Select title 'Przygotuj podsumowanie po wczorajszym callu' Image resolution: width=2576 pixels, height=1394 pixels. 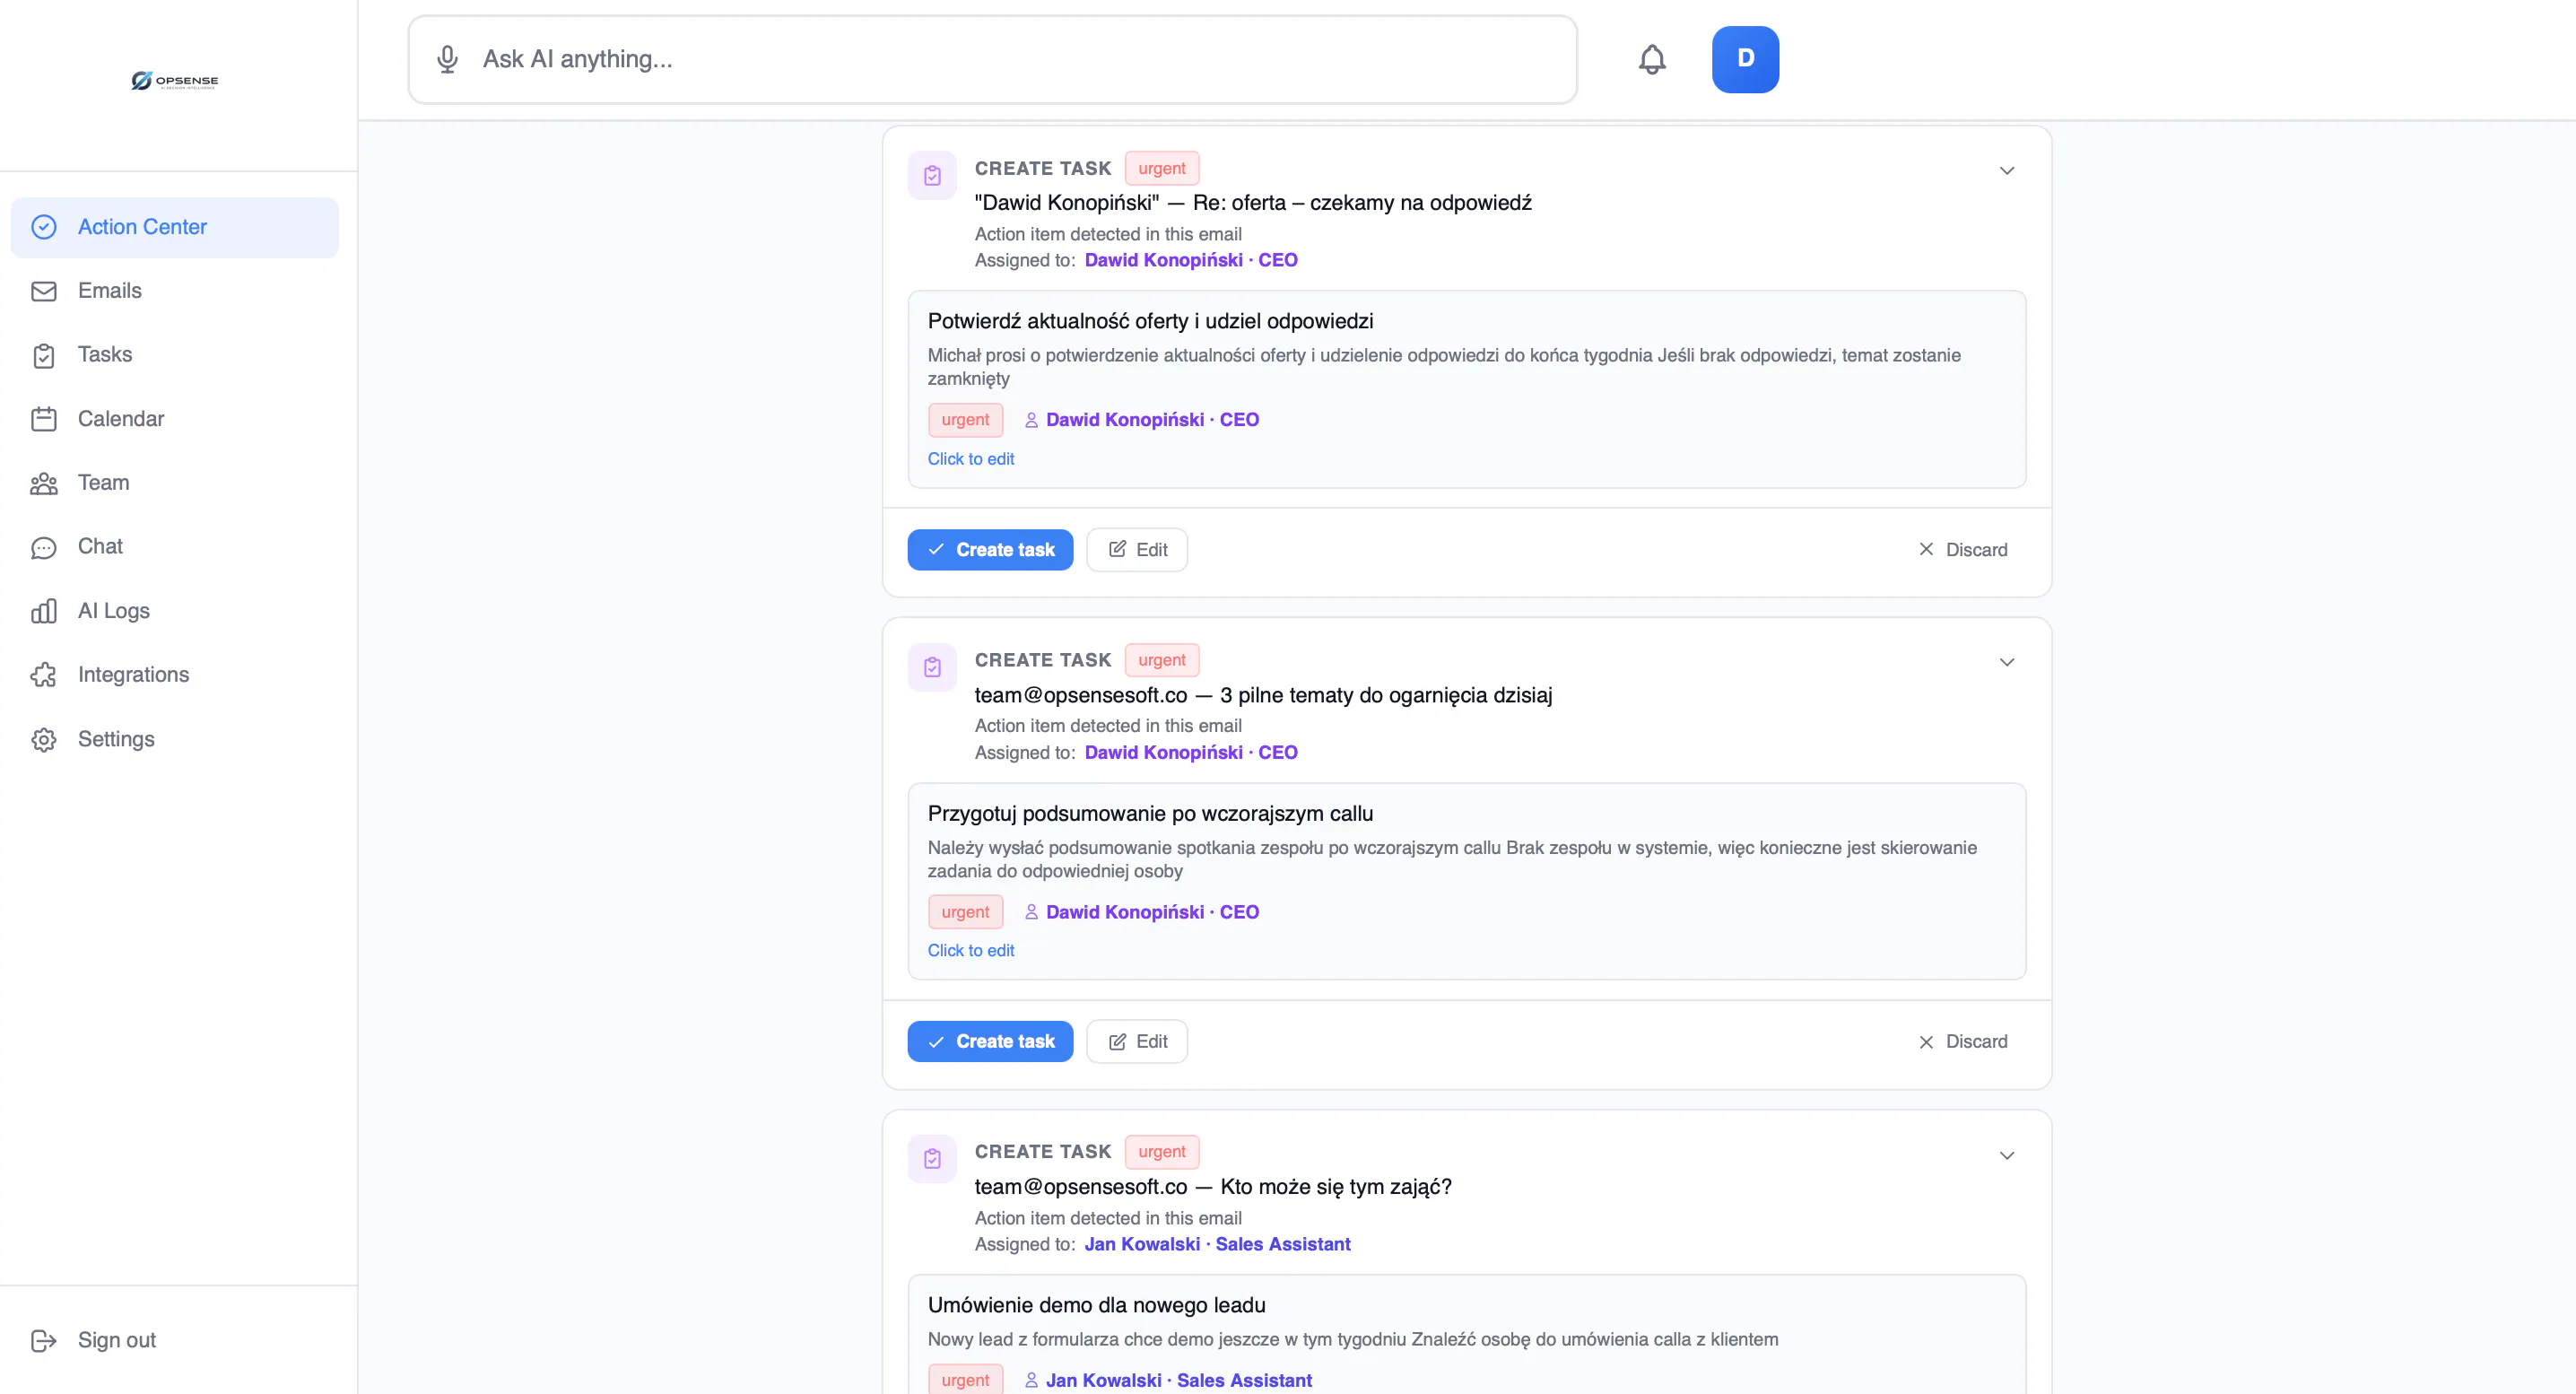point(1150,814)
